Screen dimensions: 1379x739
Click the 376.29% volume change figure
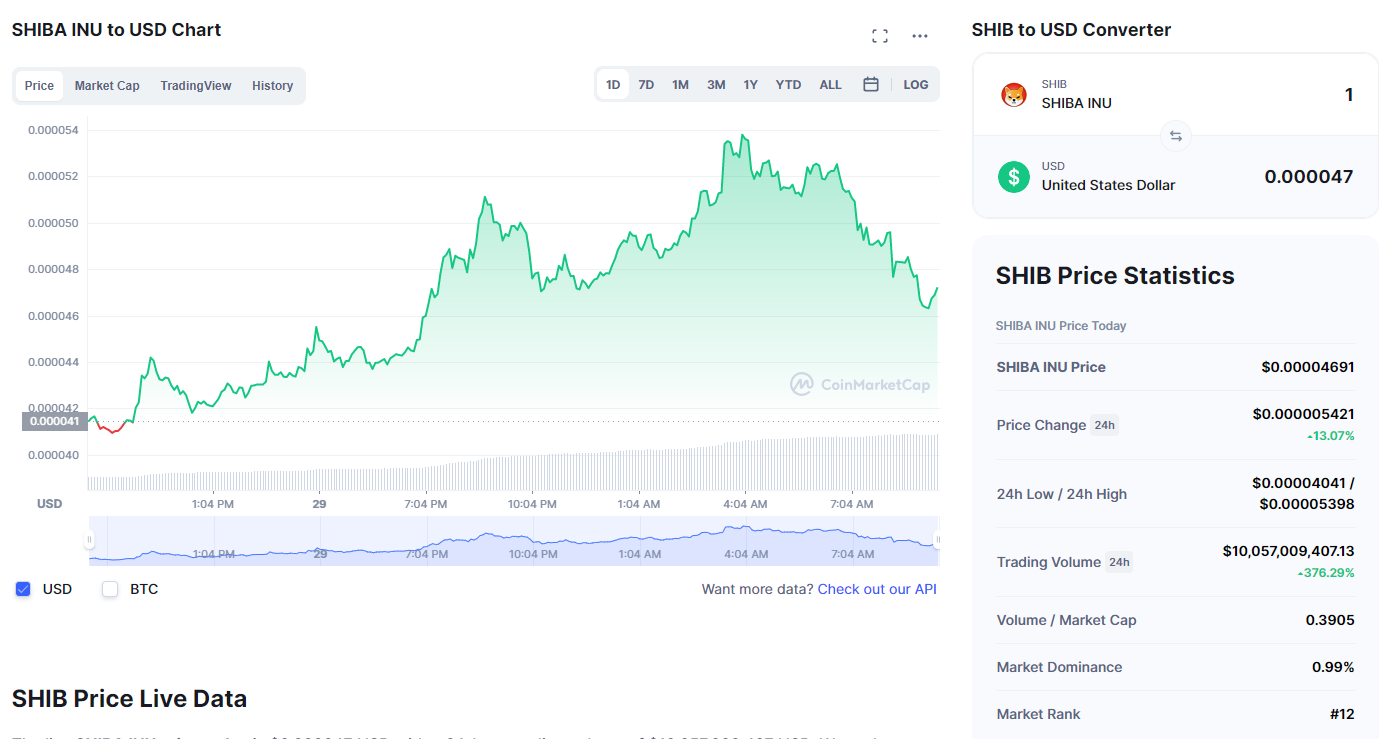[1326, 573]
